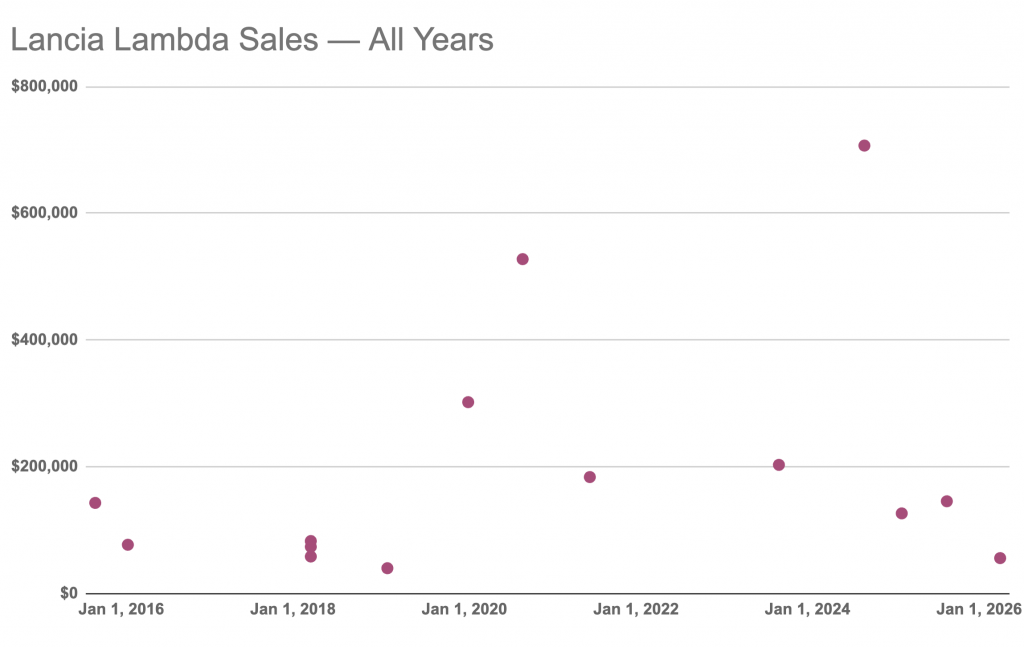This screenshot has height=647, width=1024.
Task: Click the $200,000 axis label
Action: [44, 466]
